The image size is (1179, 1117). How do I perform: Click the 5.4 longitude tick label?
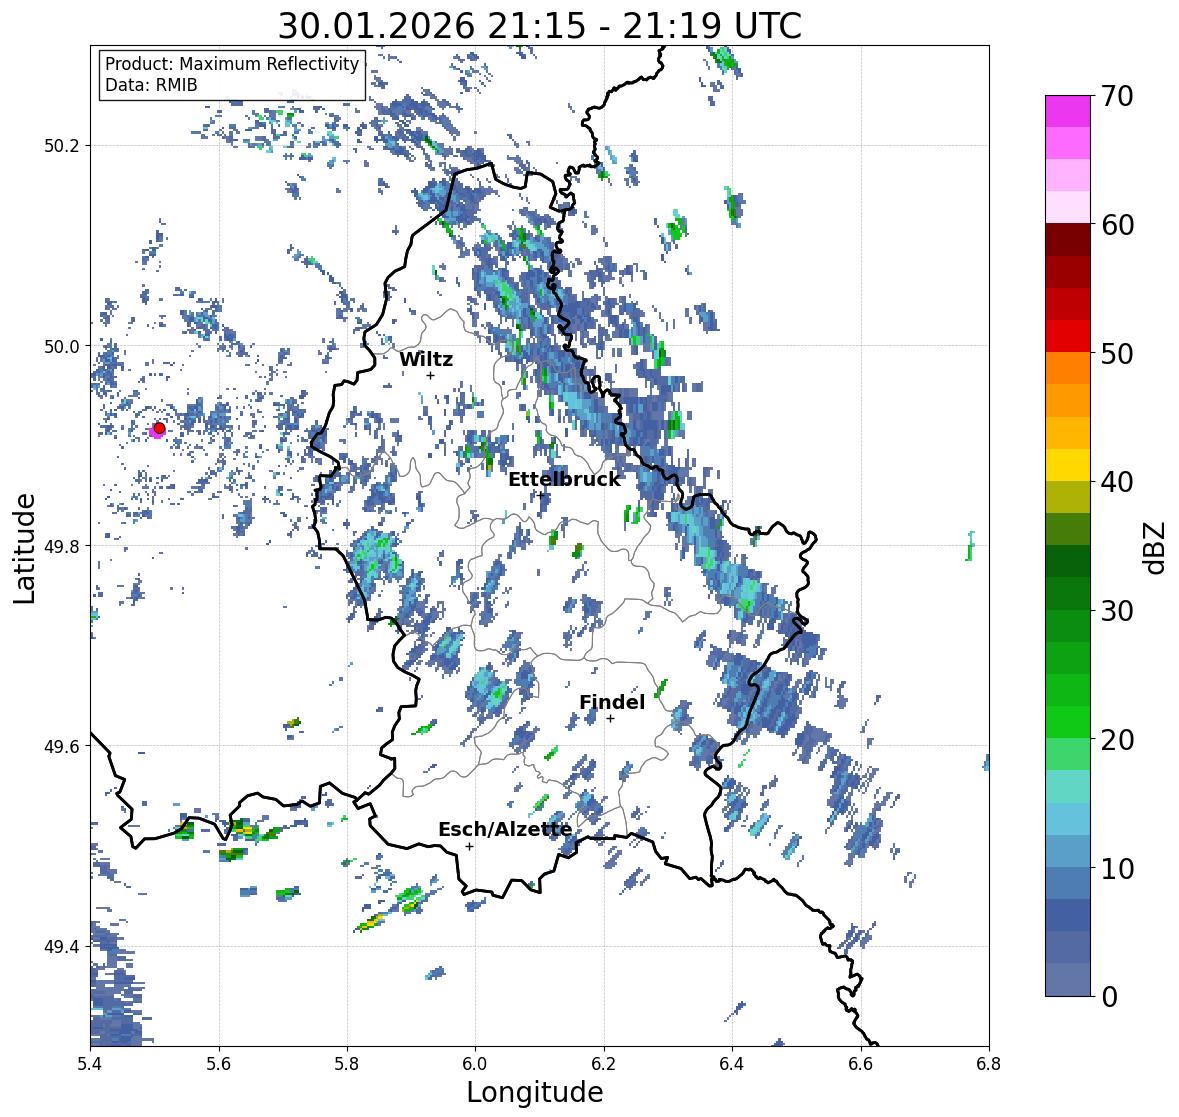click(x=90, y=1064)
